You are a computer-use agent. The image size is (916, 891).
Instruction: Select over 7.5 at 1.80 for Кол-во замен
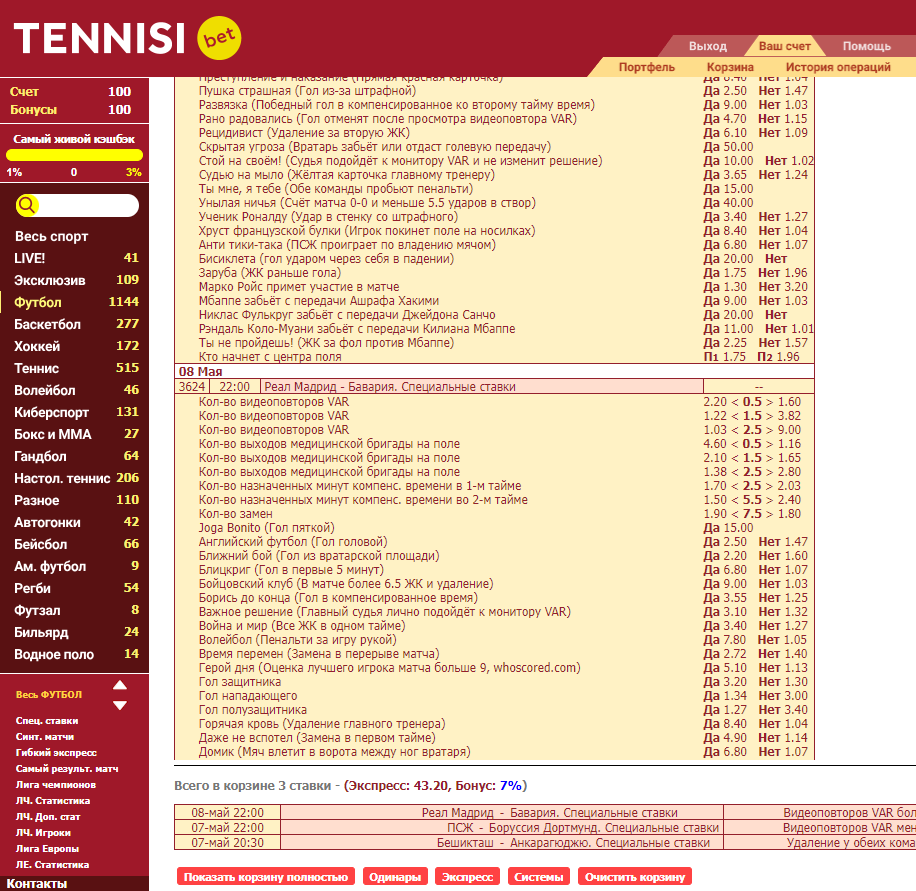coord(789,514)
